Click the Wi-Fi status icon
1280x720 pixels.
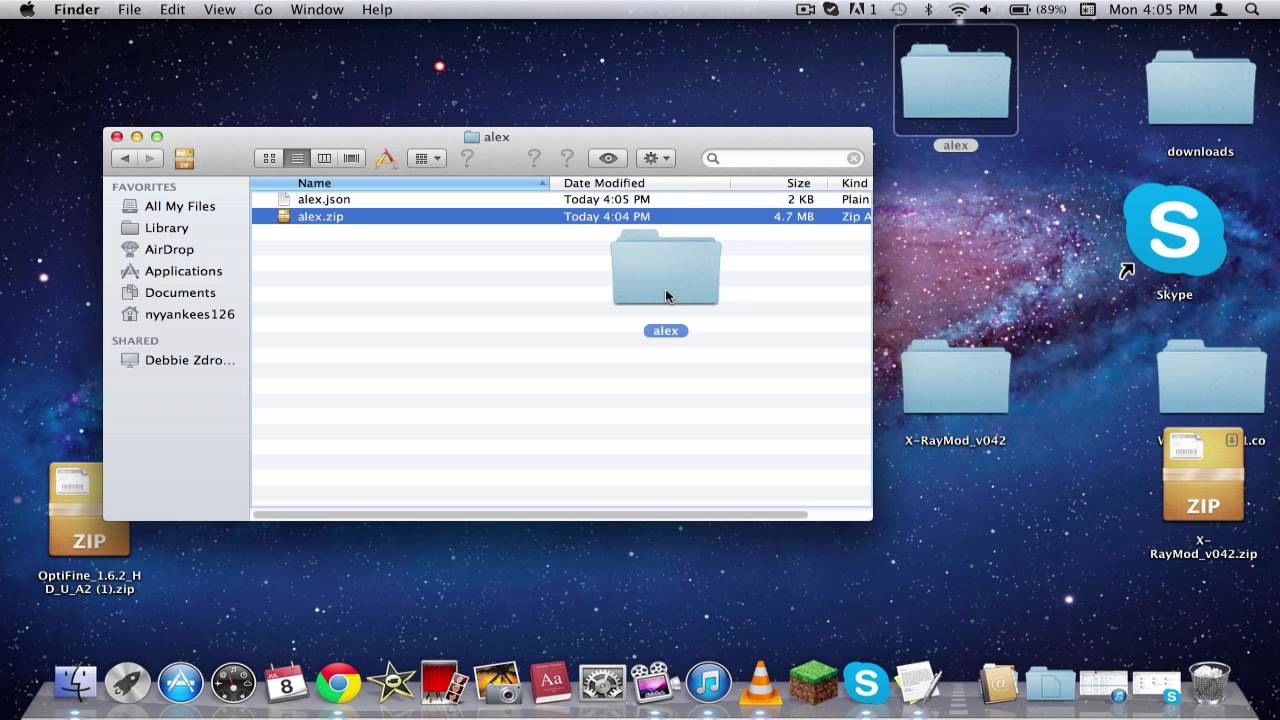click(958, 10)
